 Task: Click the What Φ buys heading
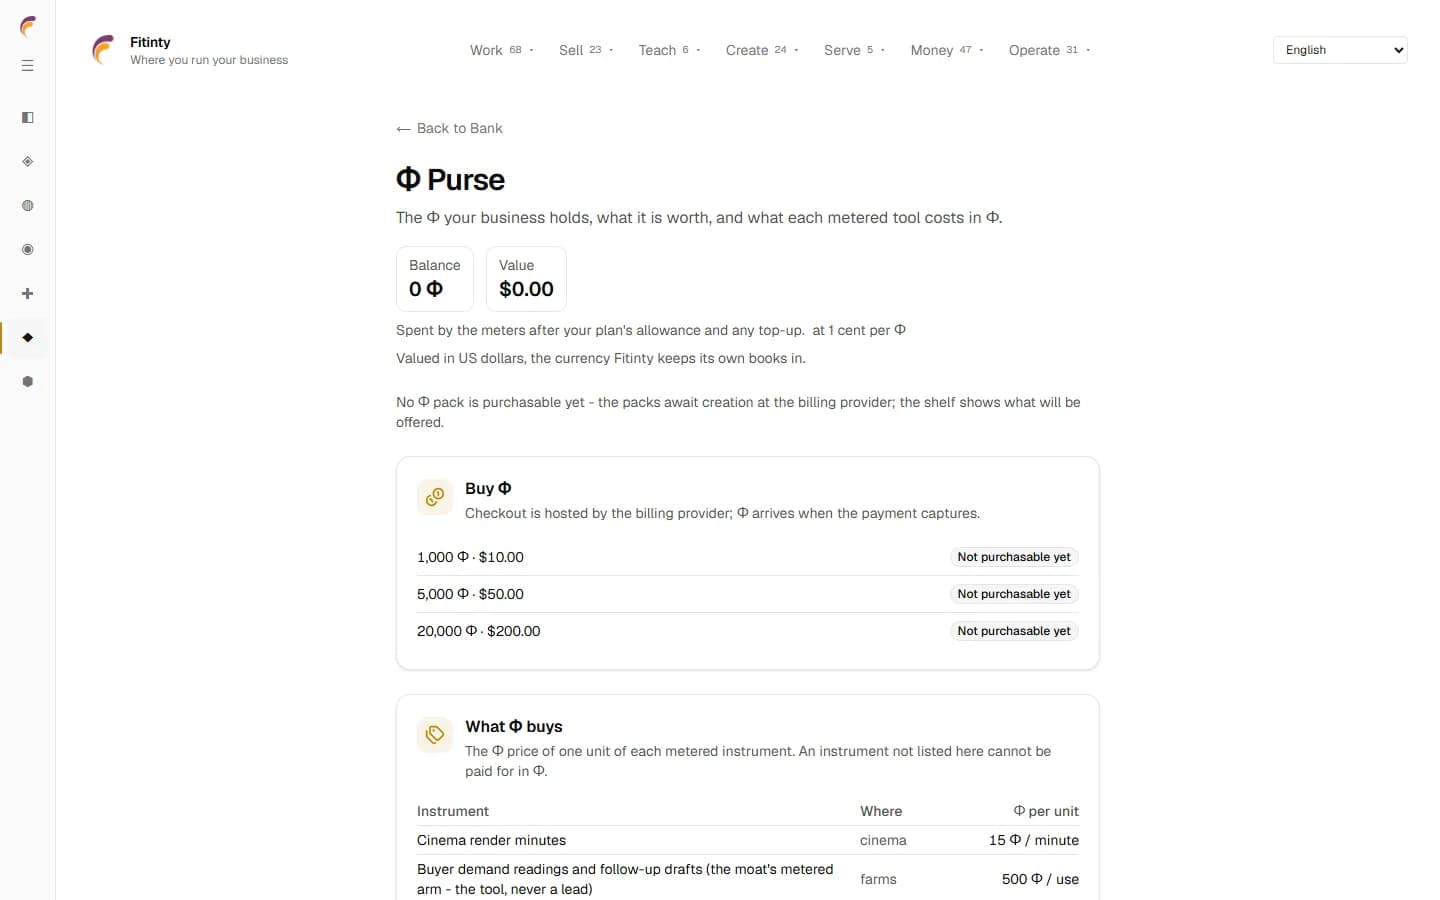(x=514, y=726)
